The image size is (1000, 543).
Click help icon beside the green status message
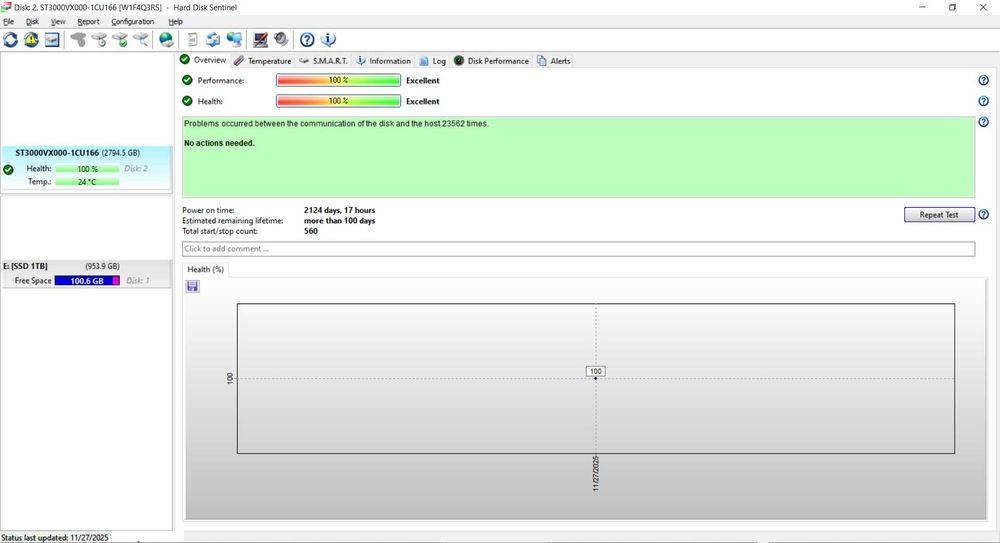click(983, 122)
